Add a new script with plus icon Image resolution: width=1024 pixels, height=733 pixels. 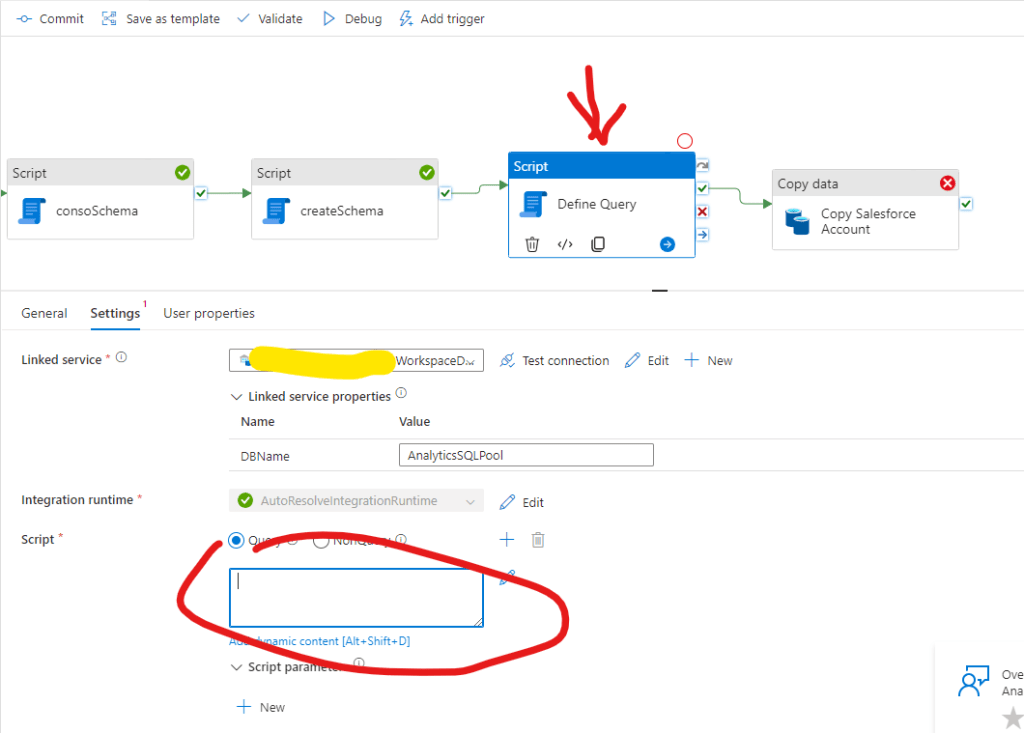pyautogui.click(x=507, y=540)
